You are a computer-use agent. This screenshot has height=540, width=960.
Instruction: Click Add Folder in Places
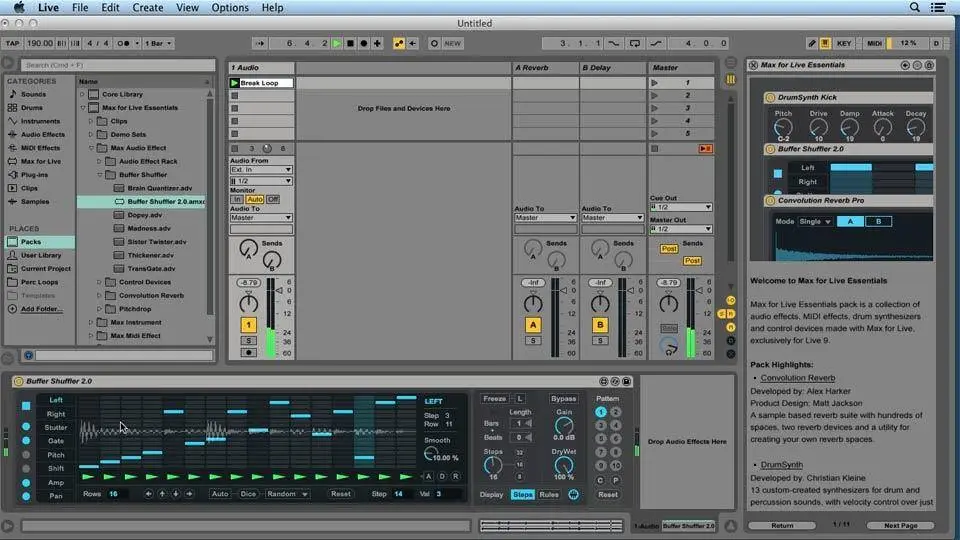click(41, 309)
